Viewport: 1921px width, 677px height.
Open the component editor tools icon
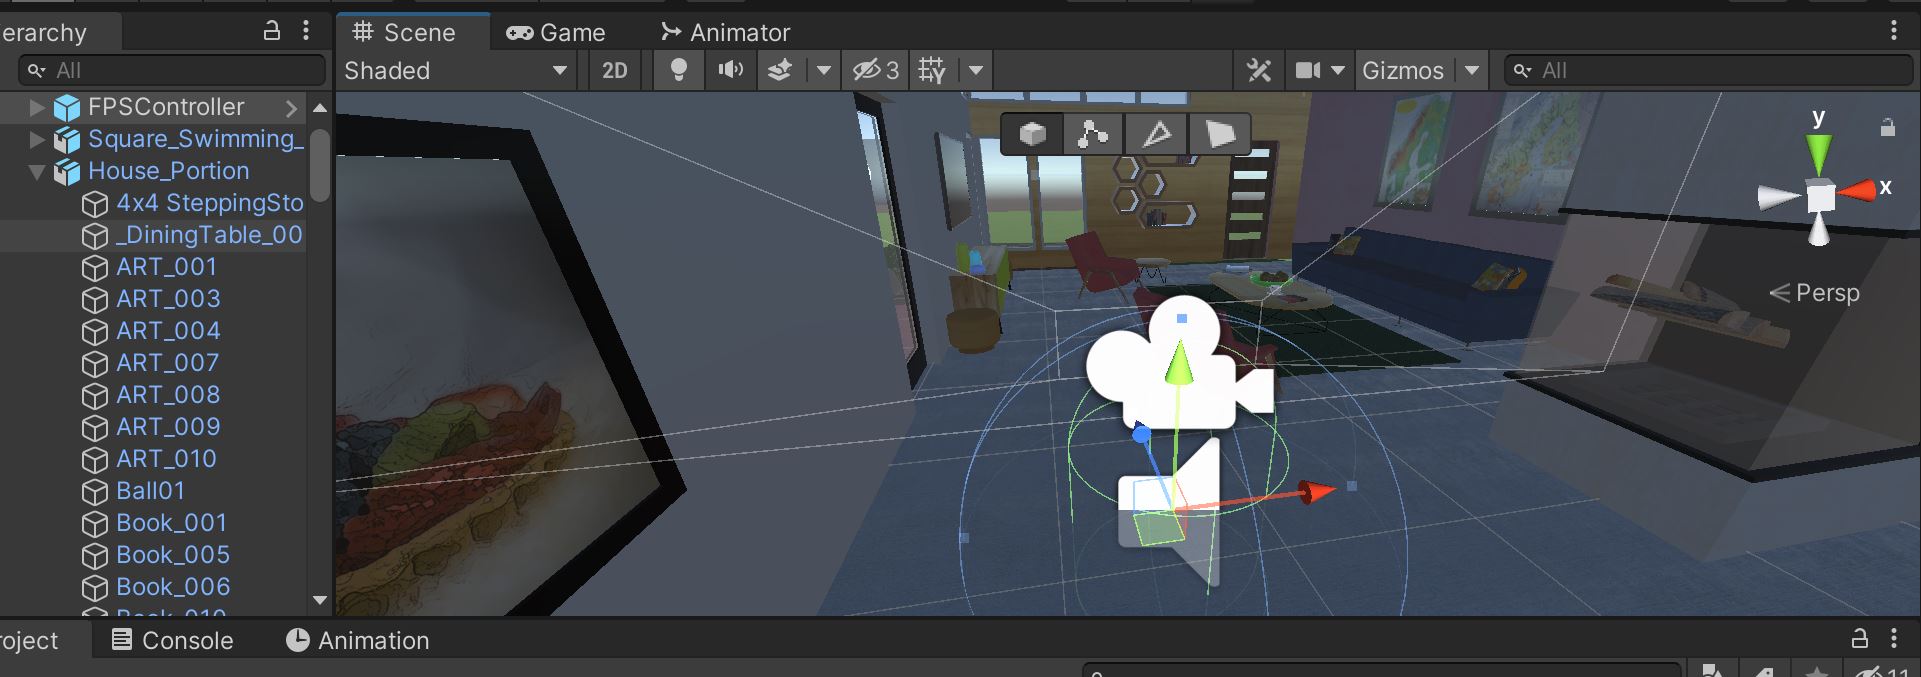(x=1259, y=70)
